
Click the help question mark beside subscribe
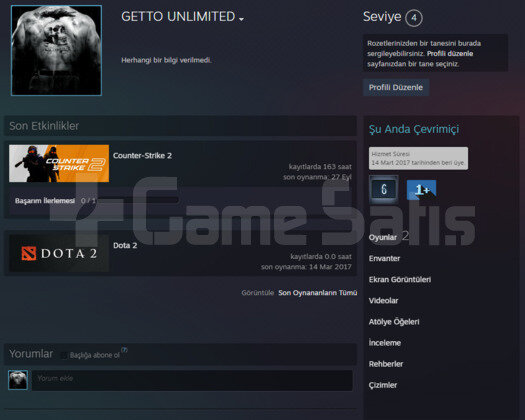click(124, 350)
